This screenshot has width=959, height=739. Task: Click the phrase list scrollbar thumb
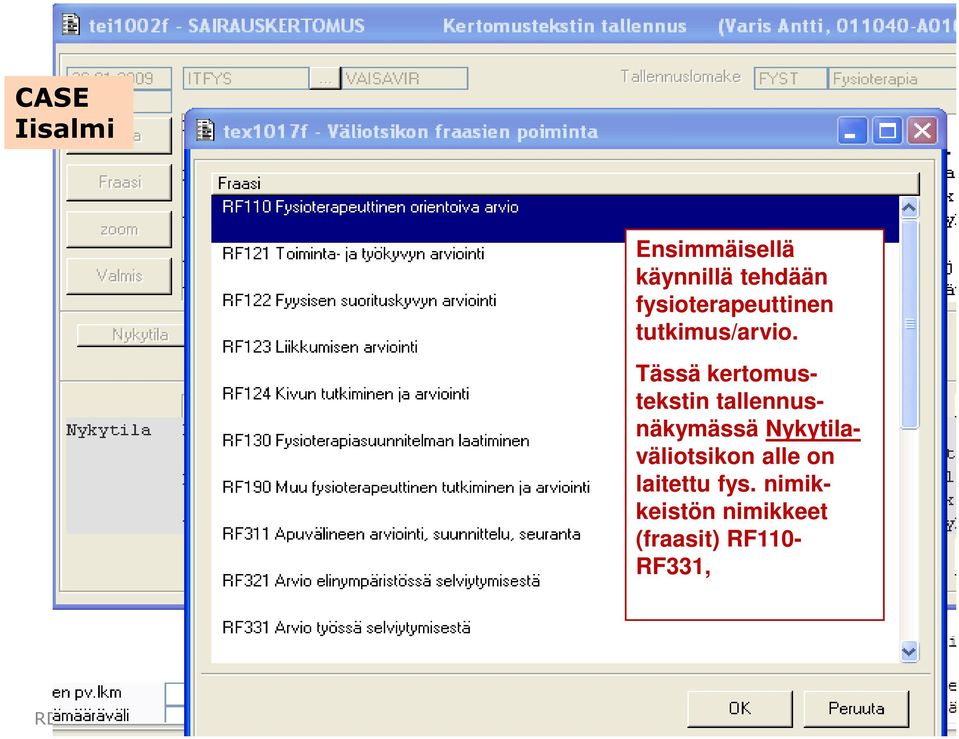909,324
